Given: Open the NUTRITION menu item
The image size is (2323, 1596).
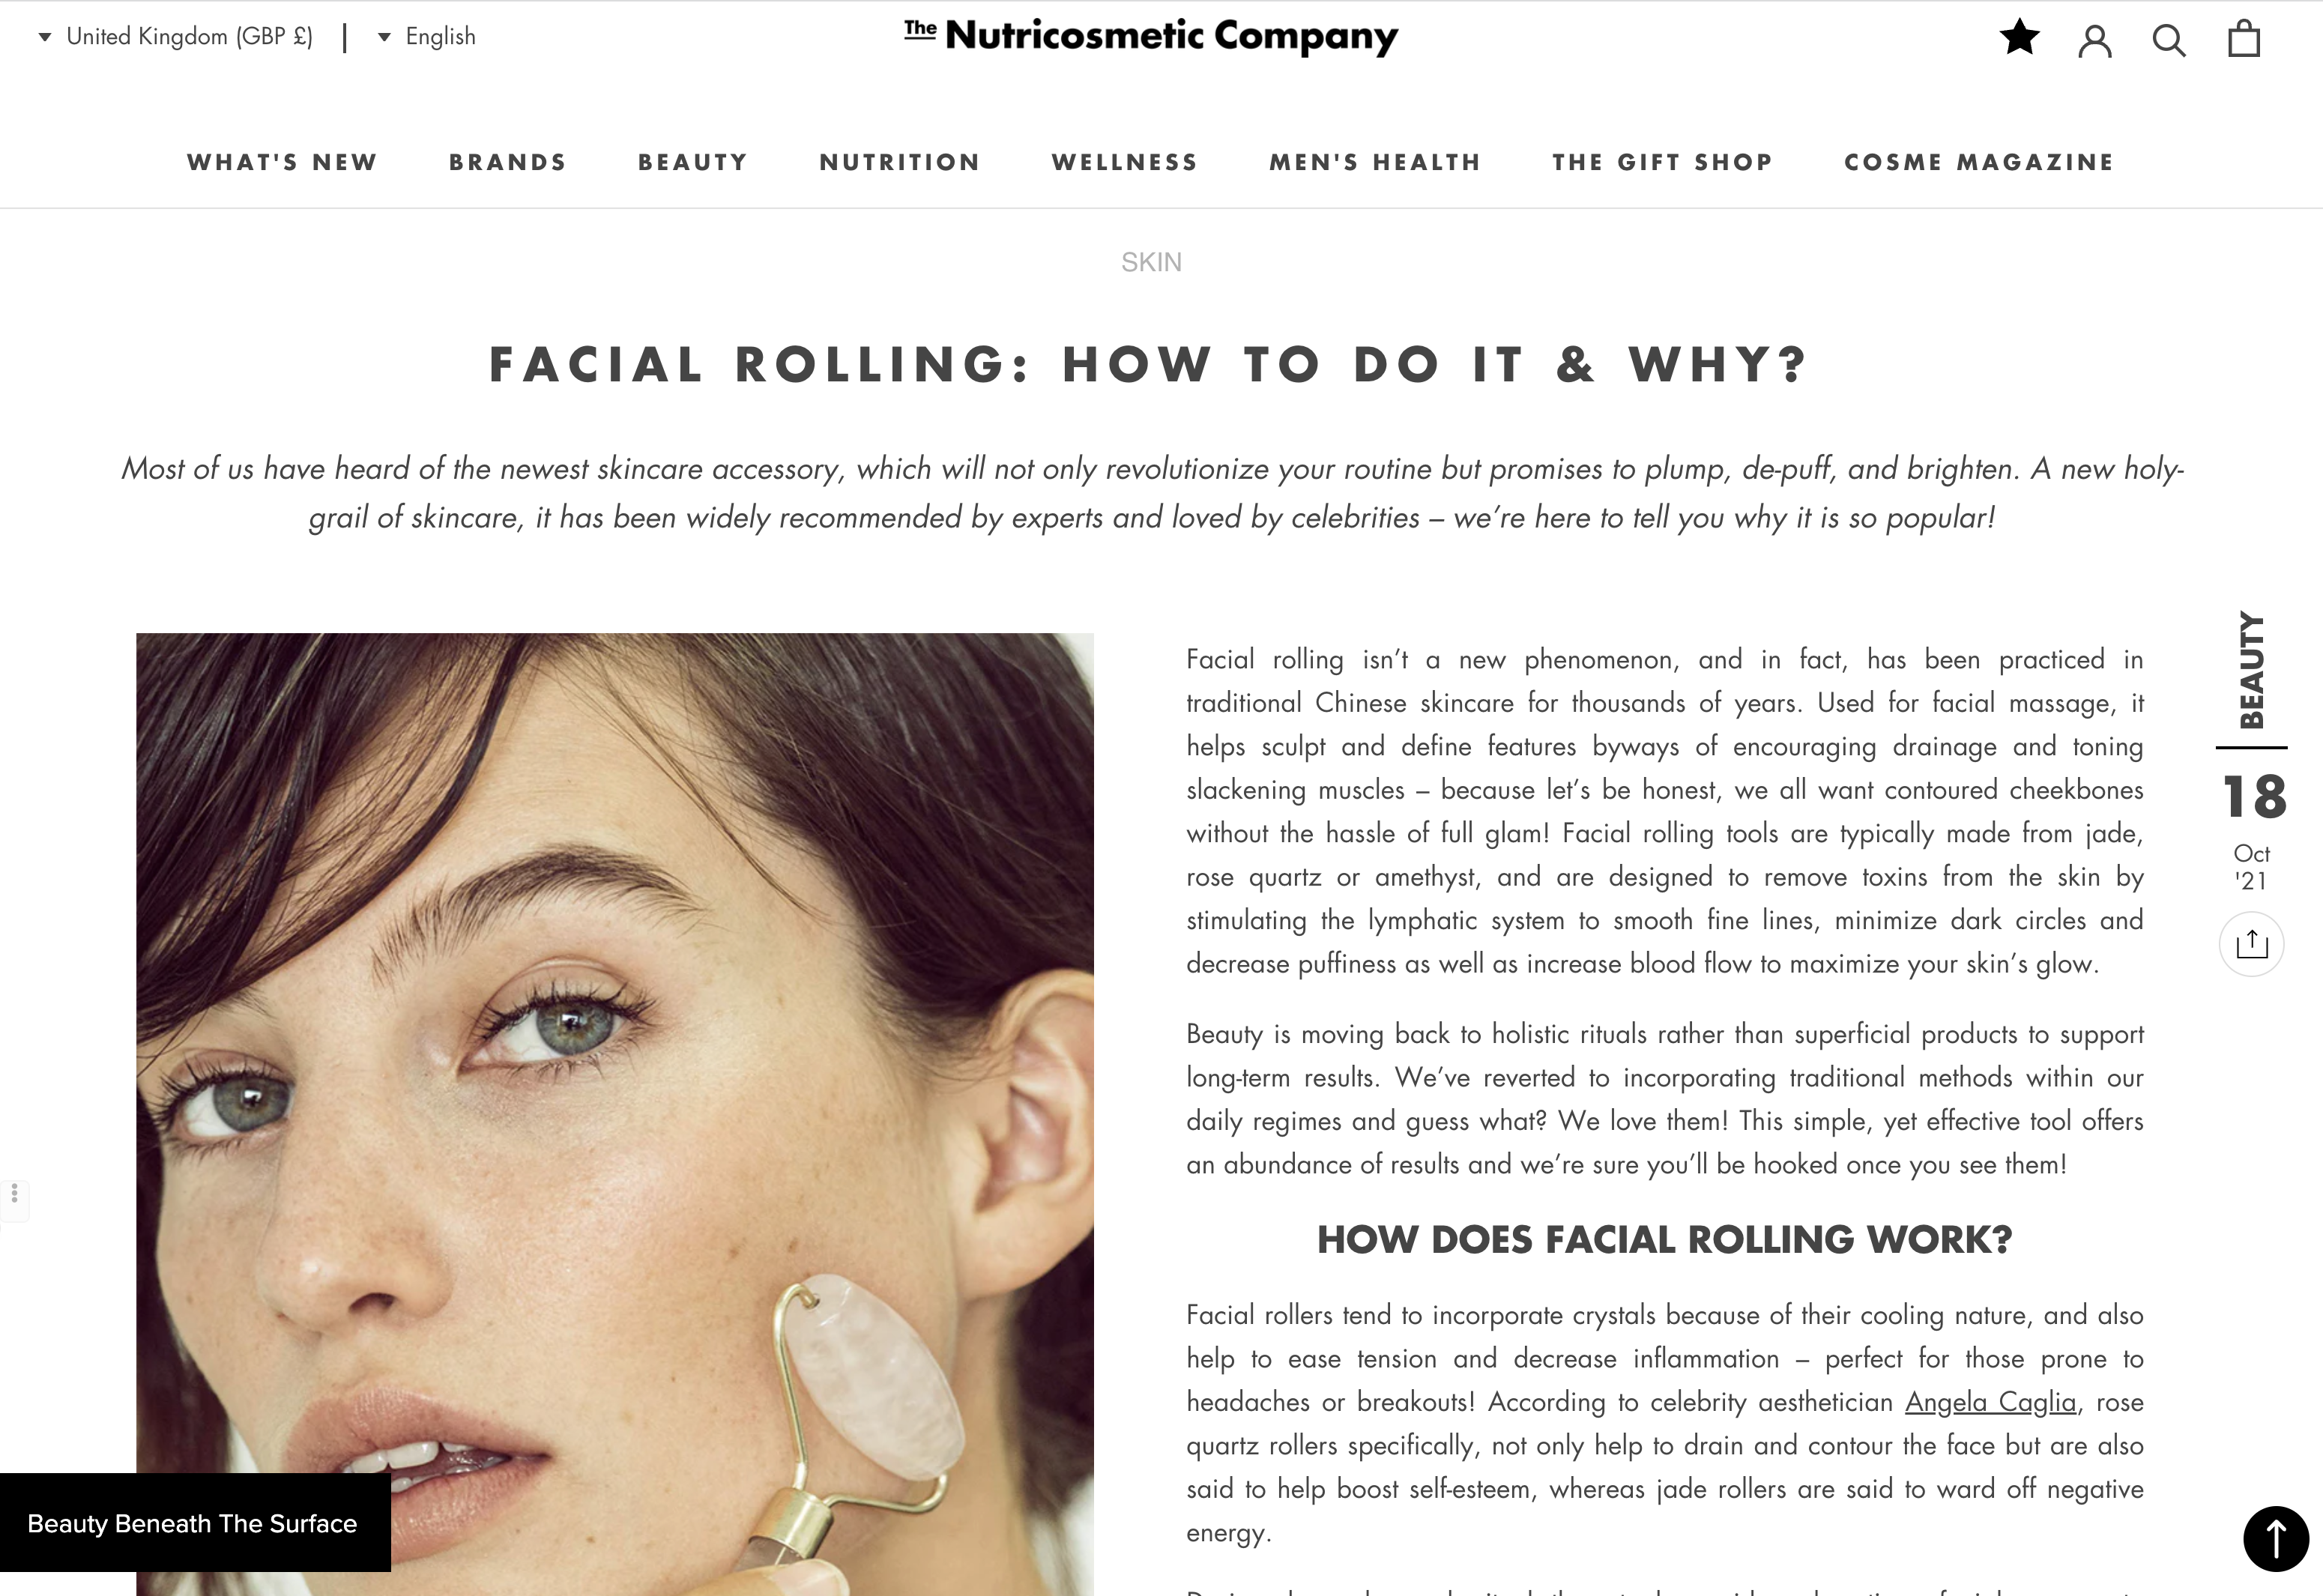Looking at the screenshot, I should click(900, 162).
